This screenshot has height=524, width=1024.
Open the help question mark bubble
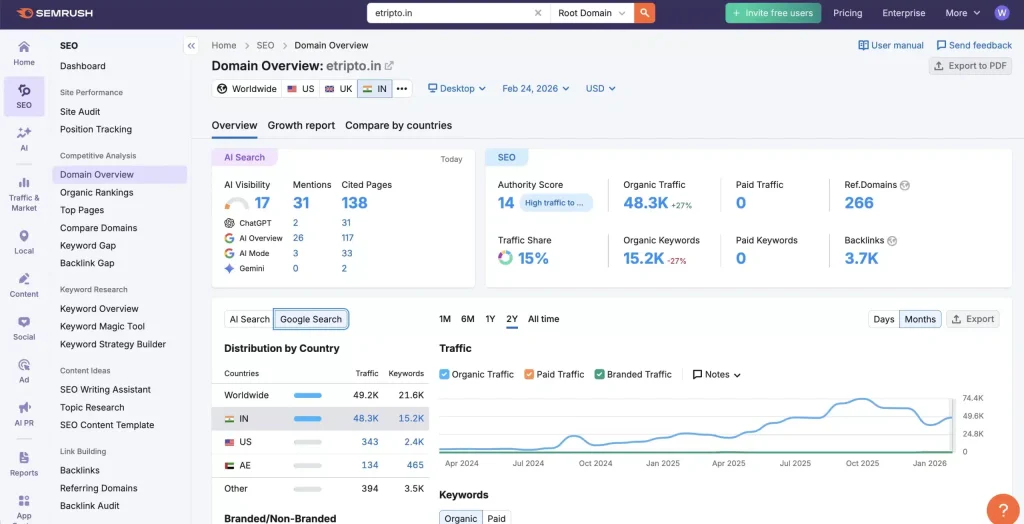click(x=1003, y=510)
